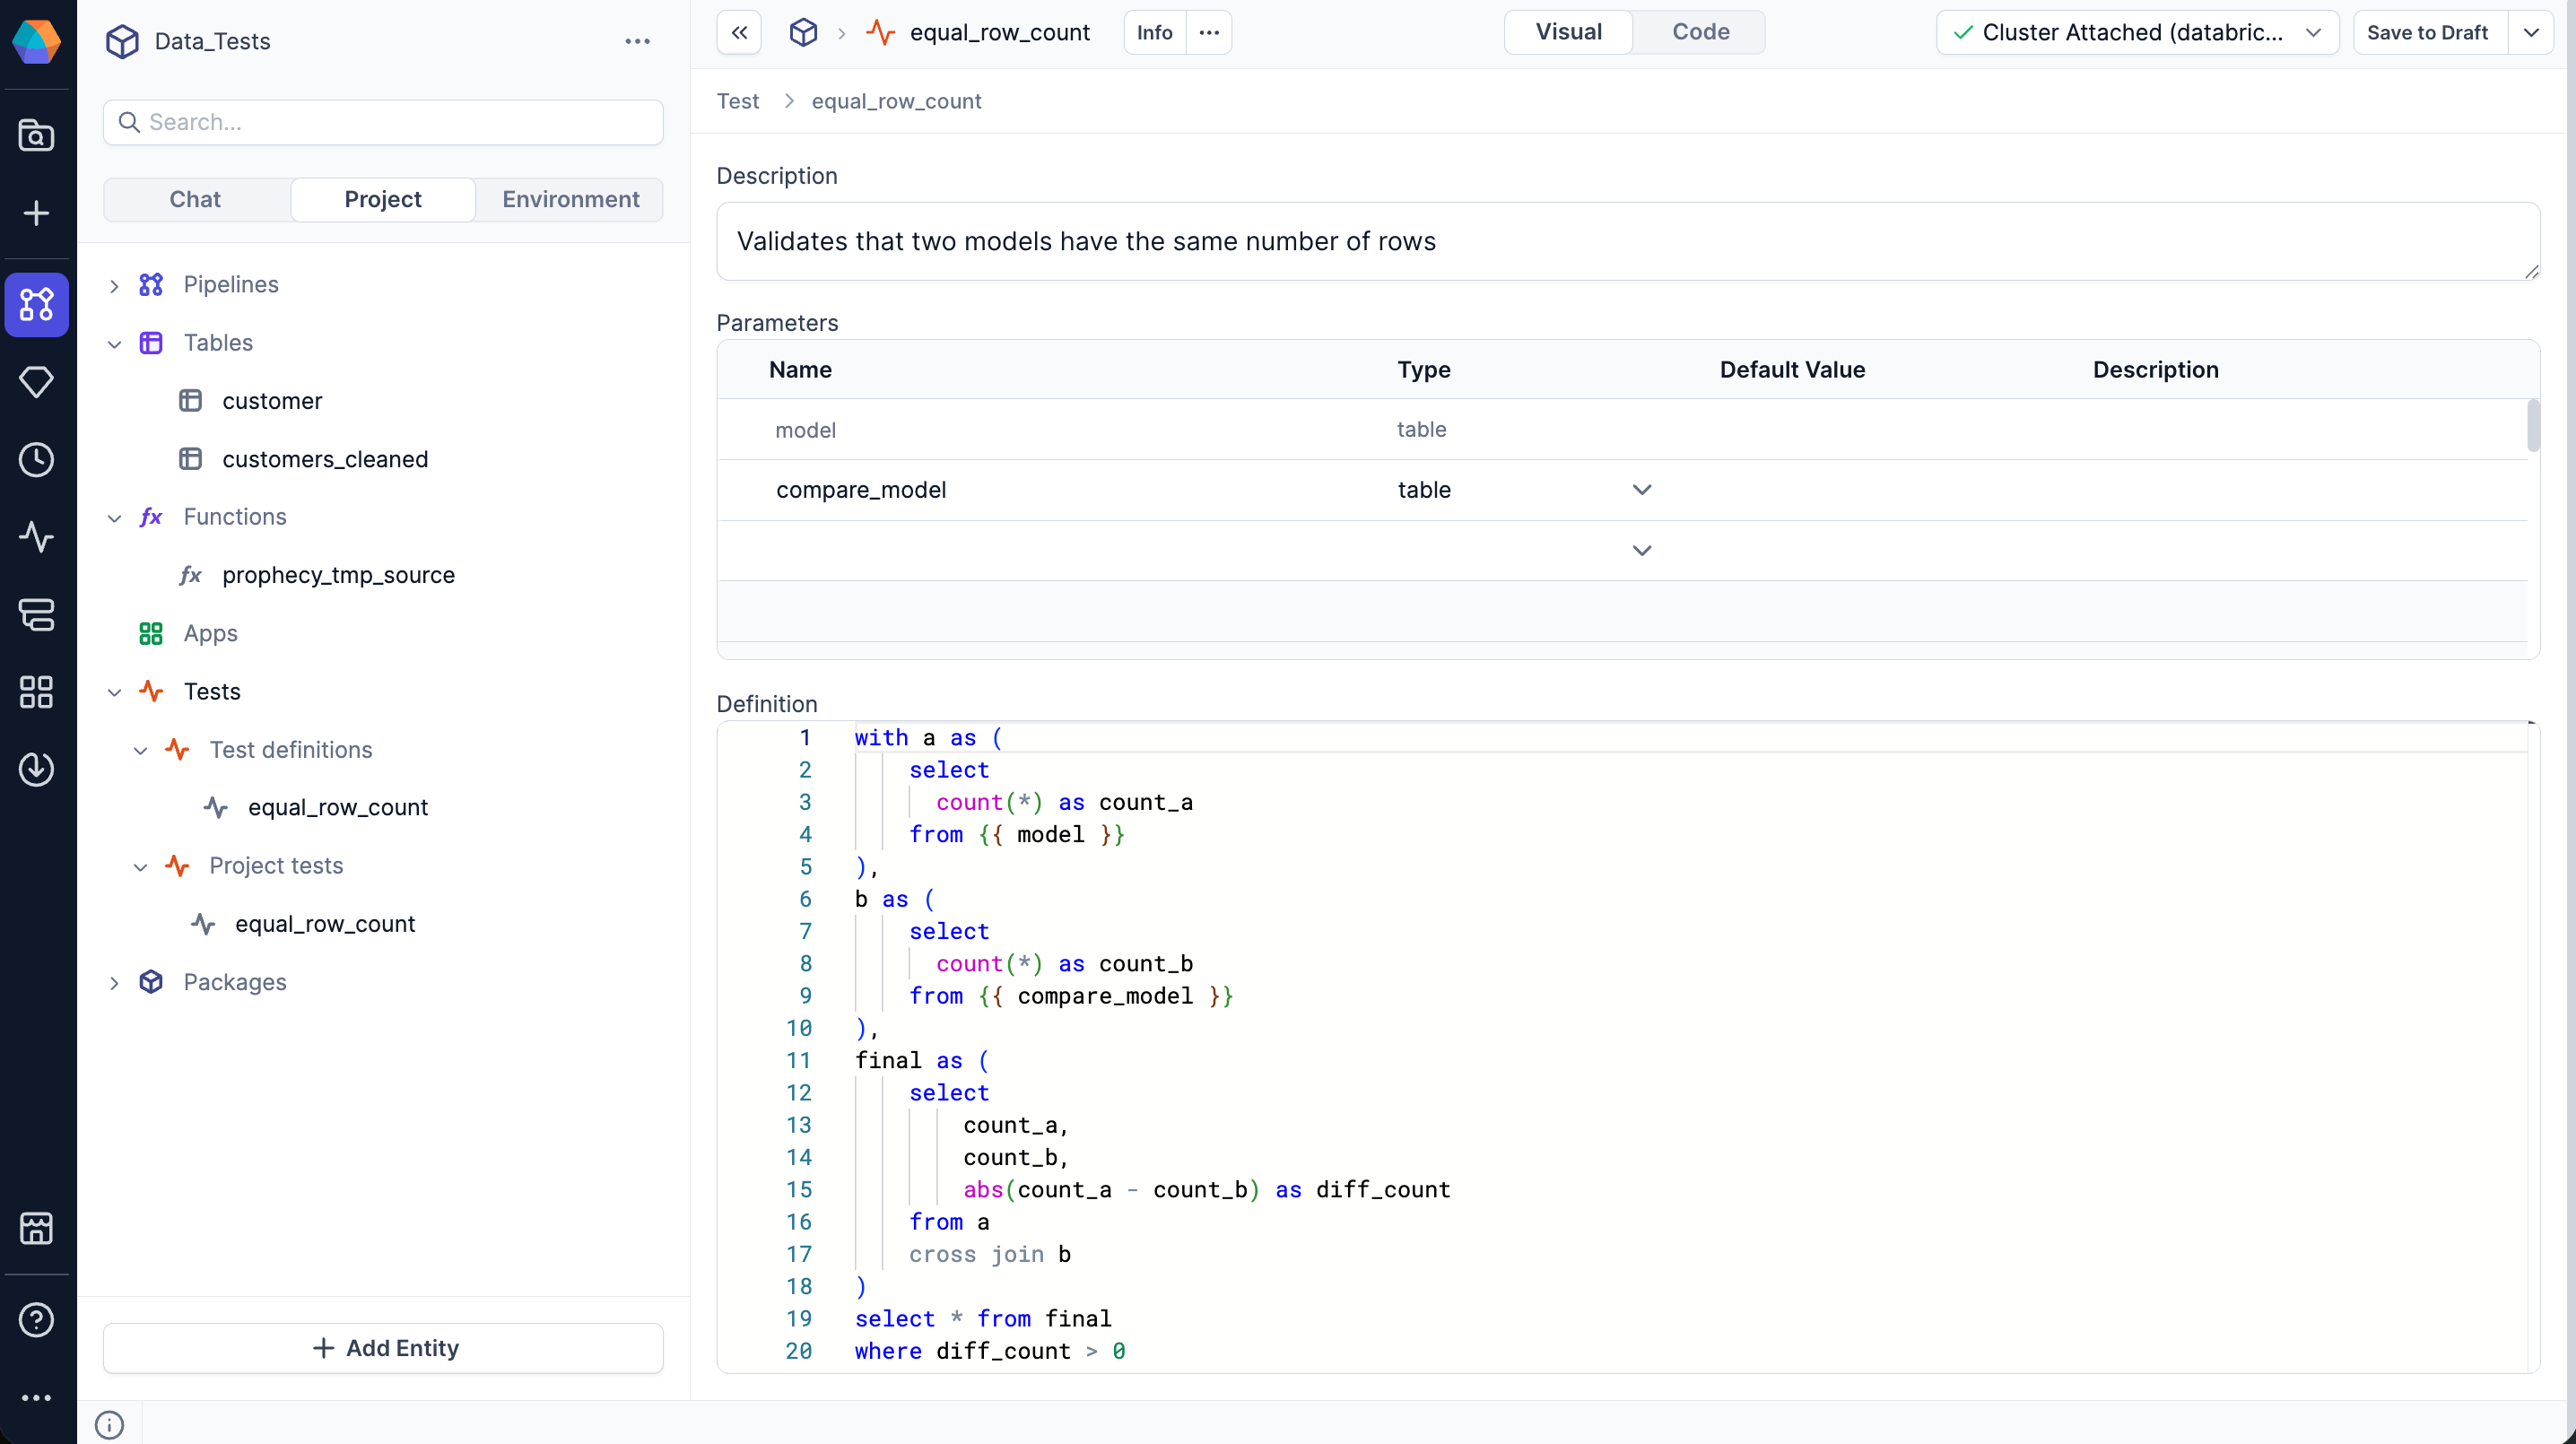Viewport: 2576px width, 1444px height.
Task: Collapse the Test definitions tree node
Action: click(x=140, y=750)
